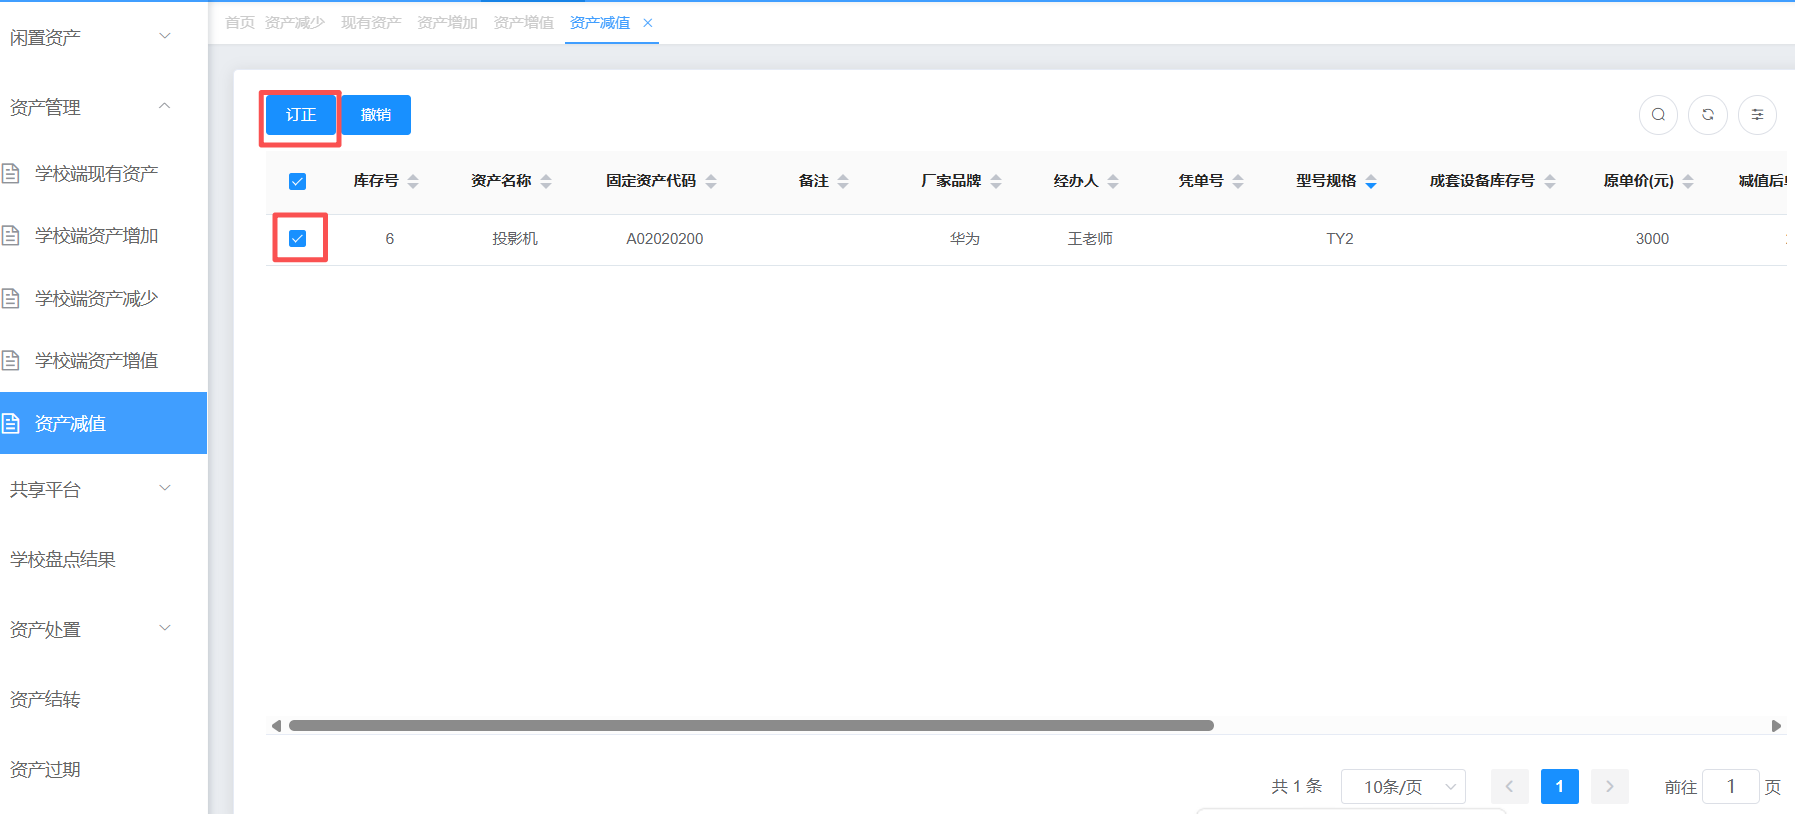Image resolution: width=1795 pixels, height=814 pixels.
Task: Click the search icon button
Action: pyautogui.click(x=1658, y=115)
